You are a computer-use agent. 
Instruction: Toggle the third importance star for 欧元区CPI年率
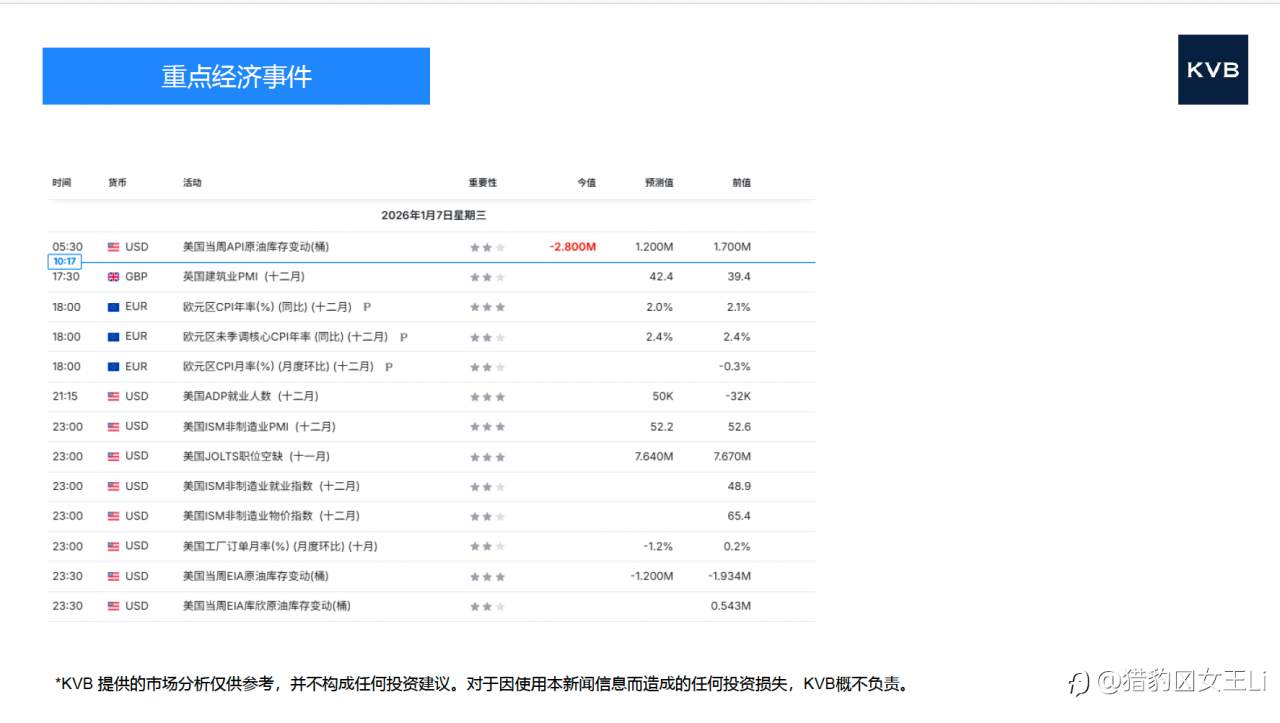[x=499, y=307]
